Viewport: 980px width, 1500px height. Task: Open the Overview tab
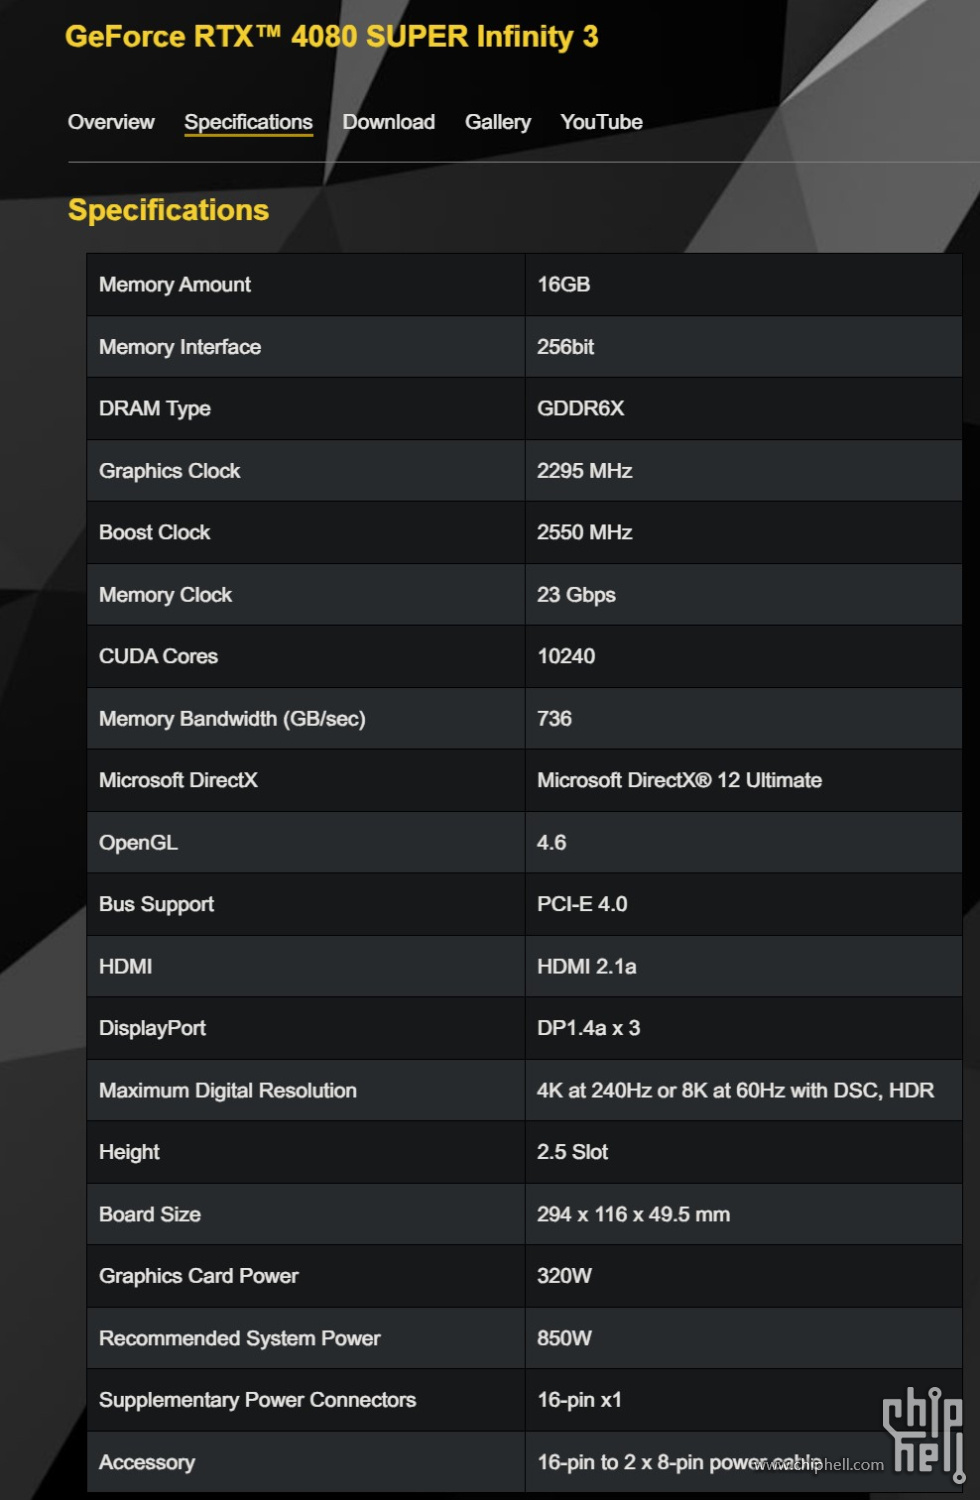tap(111, 122)
